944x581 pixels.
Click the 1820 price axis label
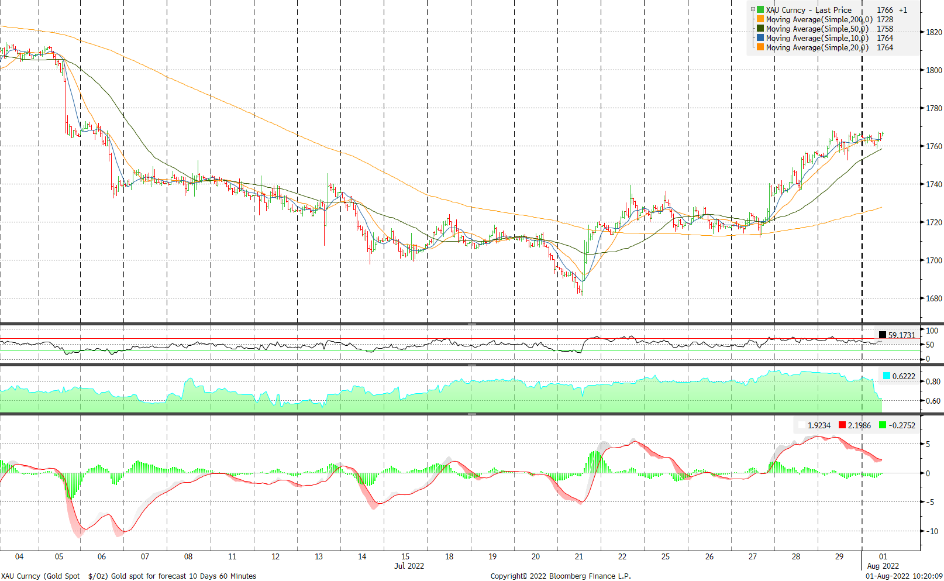pyautogui.click(x=934, y=32)
